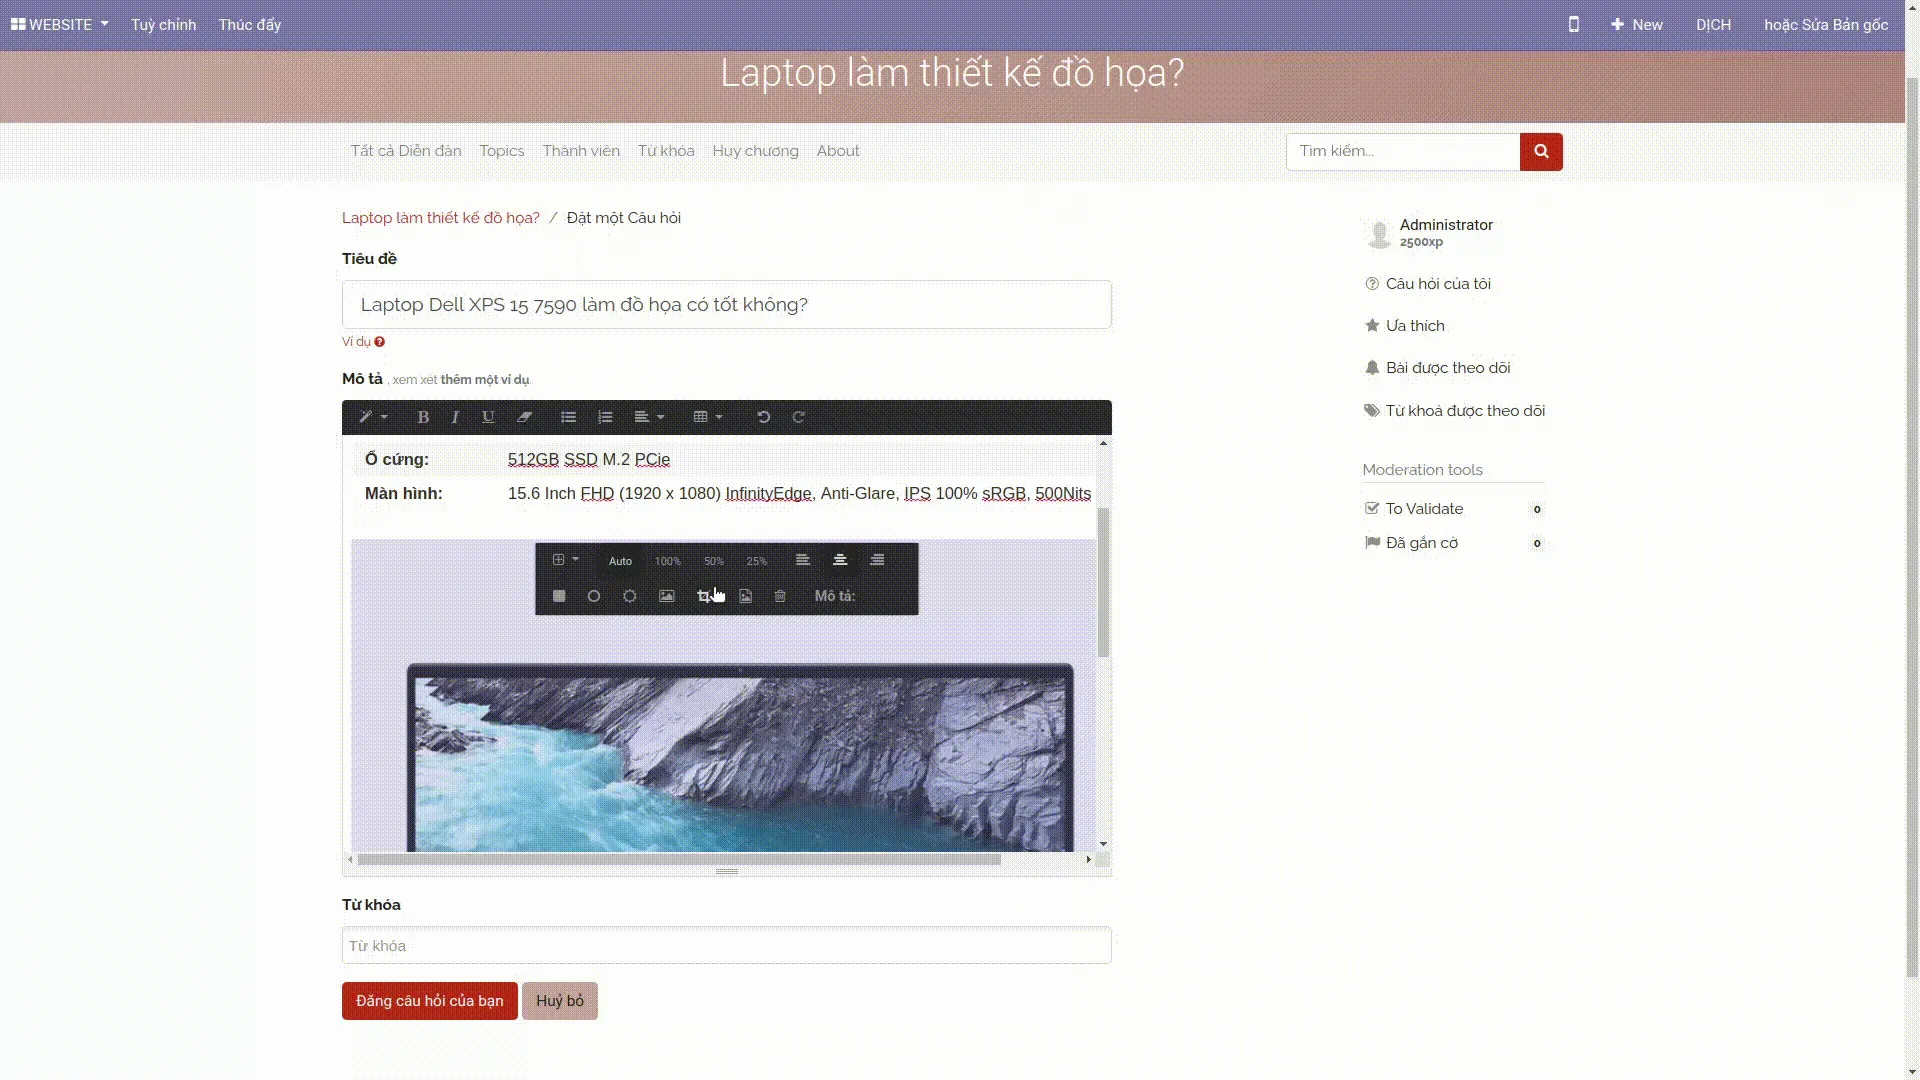Click the picture replace icon in popover

tap(667, 596)
